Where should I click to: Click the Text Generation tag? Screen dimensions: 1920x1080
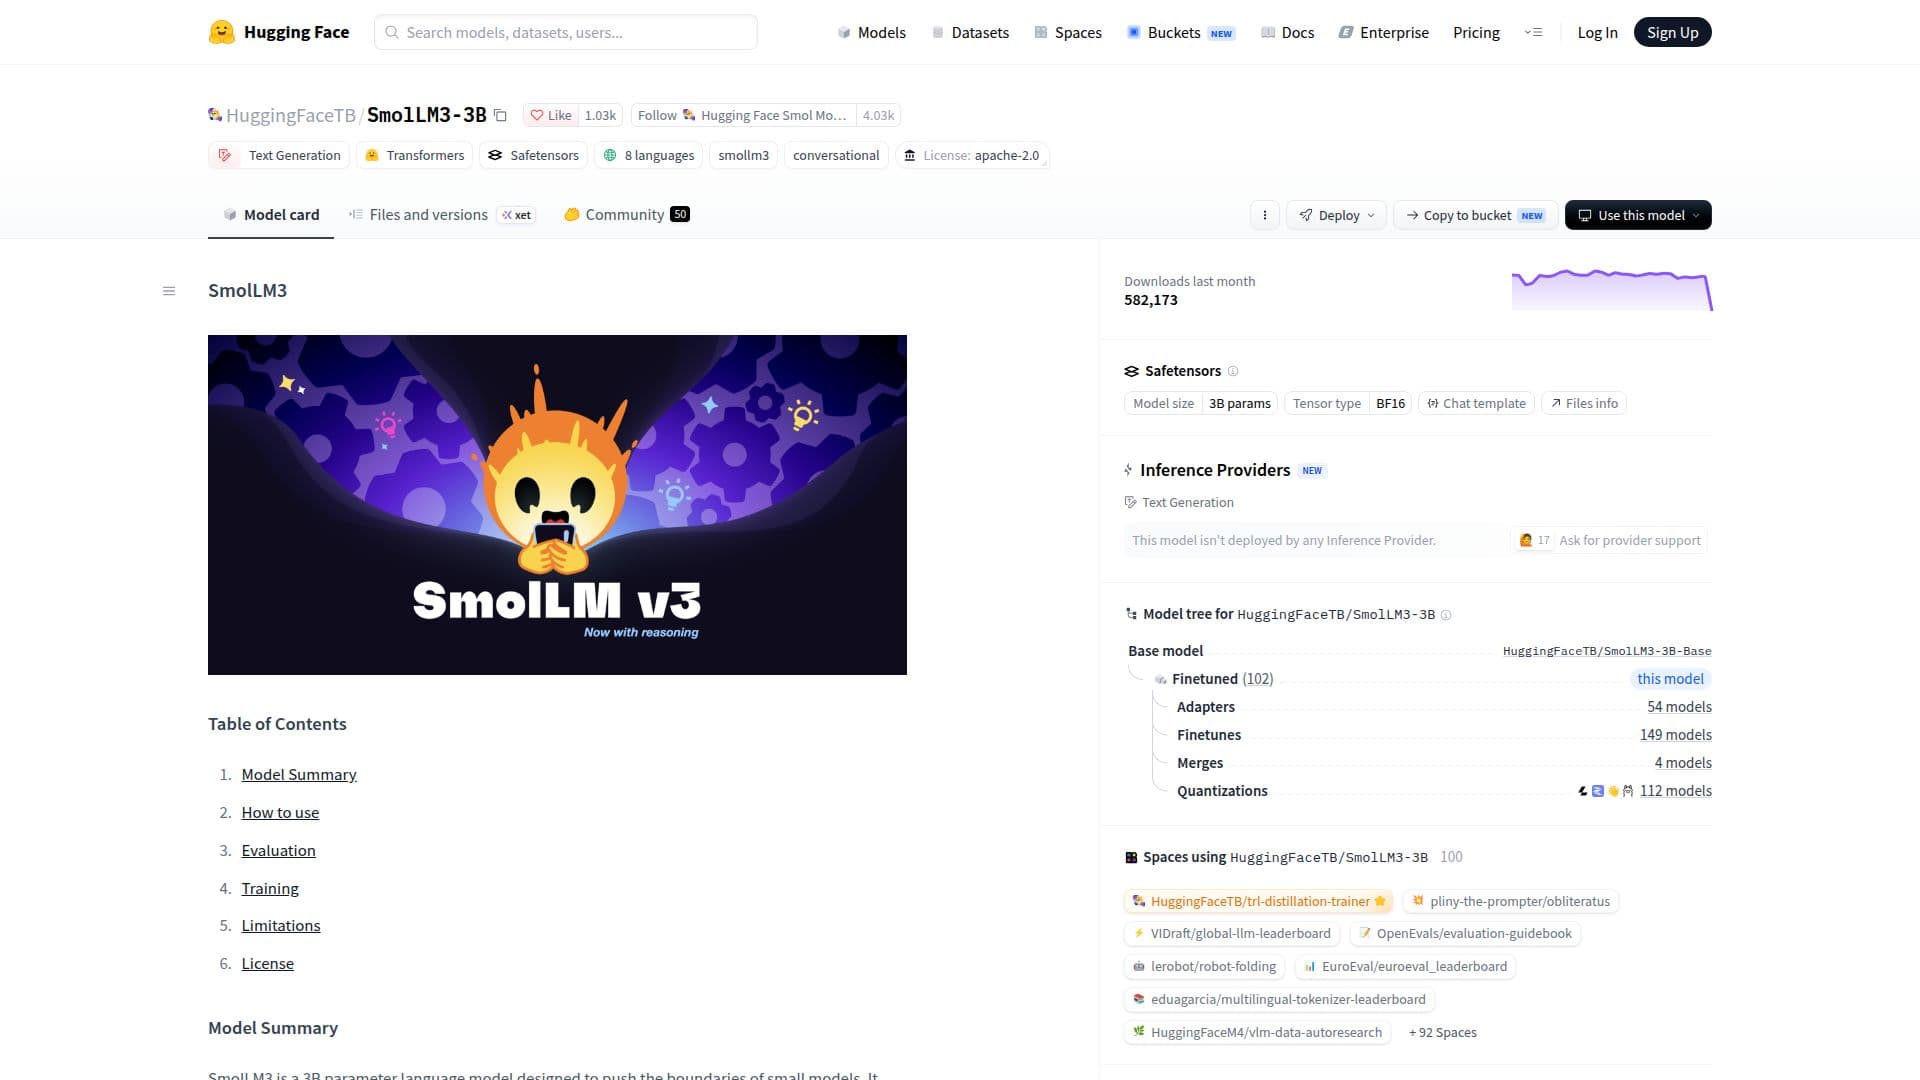[x=279, y=155]
